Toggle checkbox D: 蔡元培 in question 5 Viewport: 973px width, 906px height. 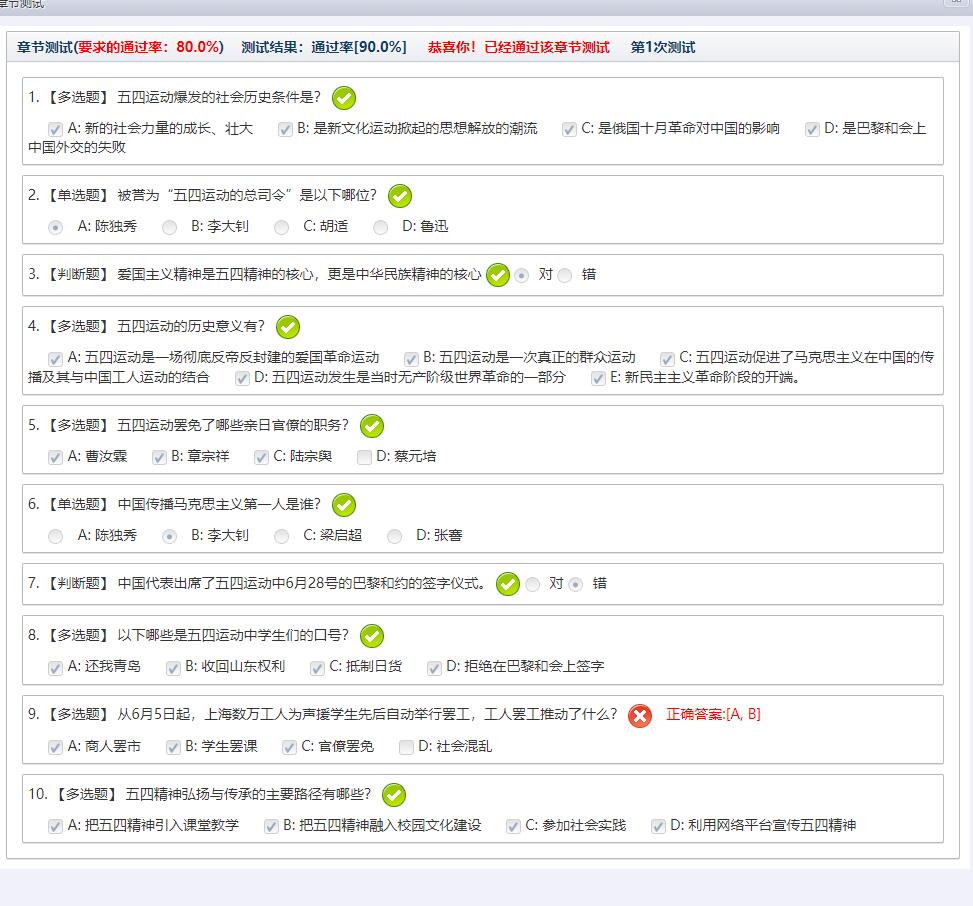(365, 457)
